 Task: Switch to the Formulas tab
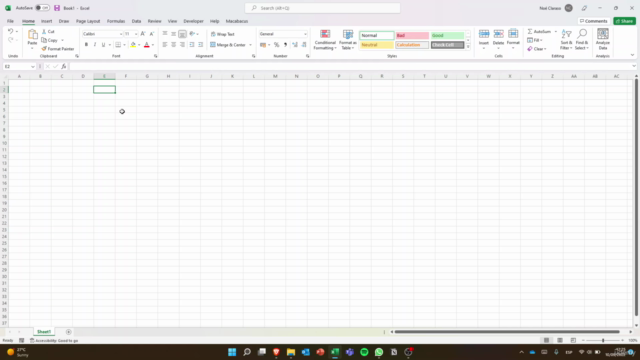pyautogui.click(x=116, y=21)
